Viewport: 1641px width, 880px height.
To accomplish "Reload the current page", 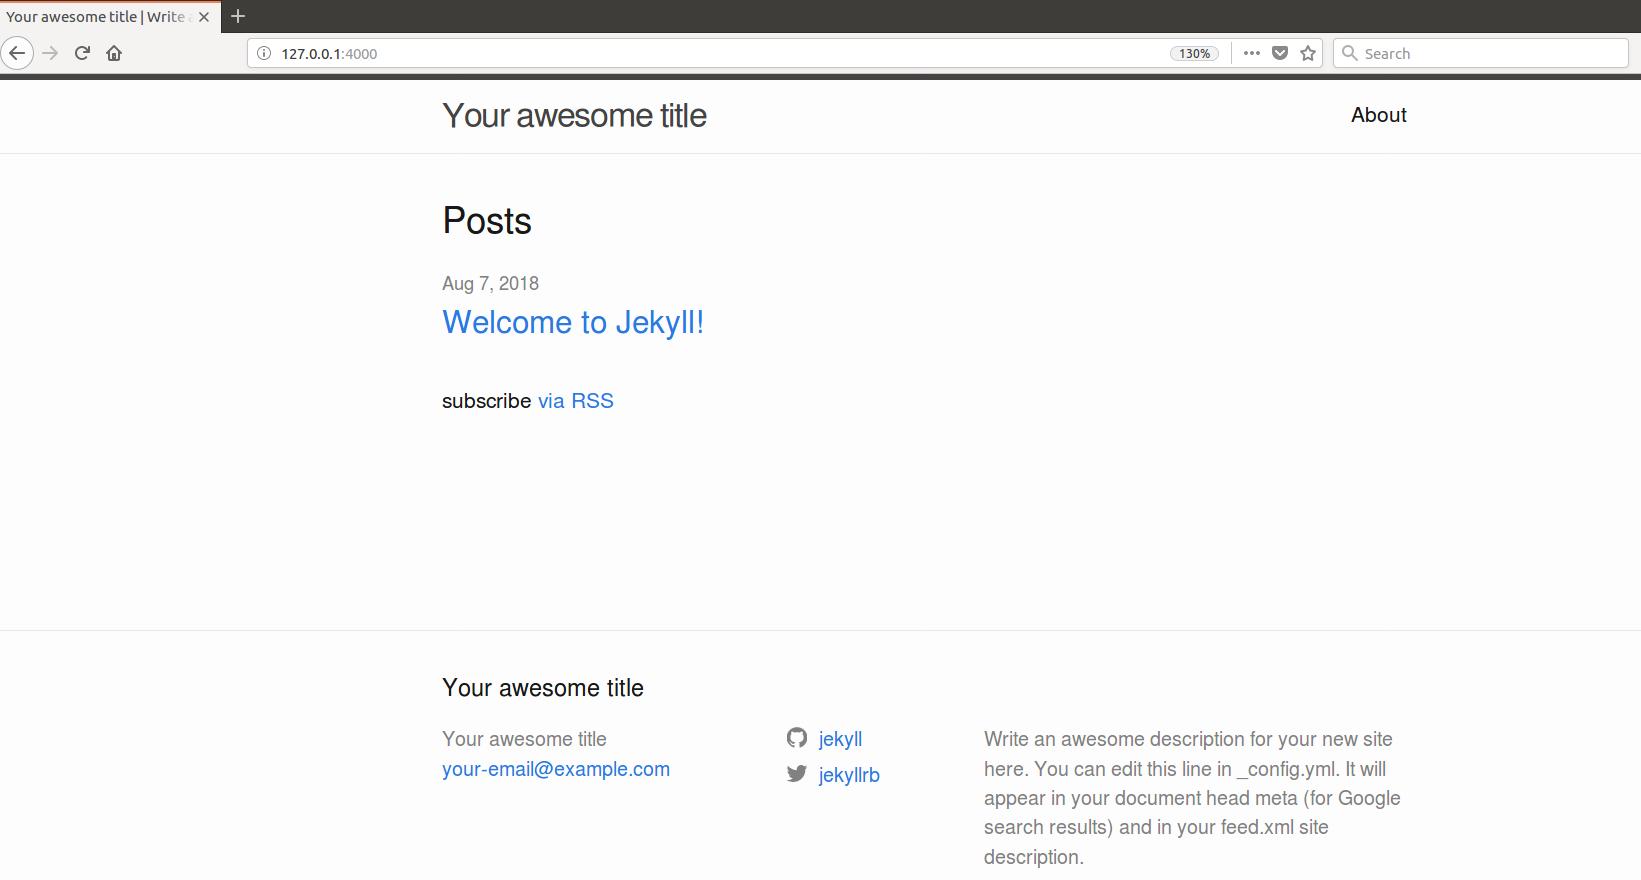I will [83, 53].
